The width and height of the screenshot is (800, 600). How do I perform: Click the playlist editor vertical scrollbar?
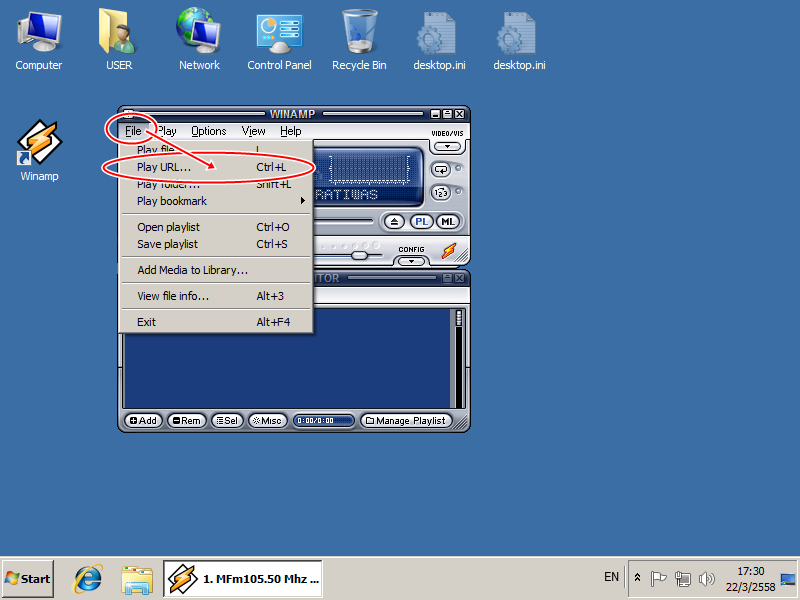[x=459, y=358]
